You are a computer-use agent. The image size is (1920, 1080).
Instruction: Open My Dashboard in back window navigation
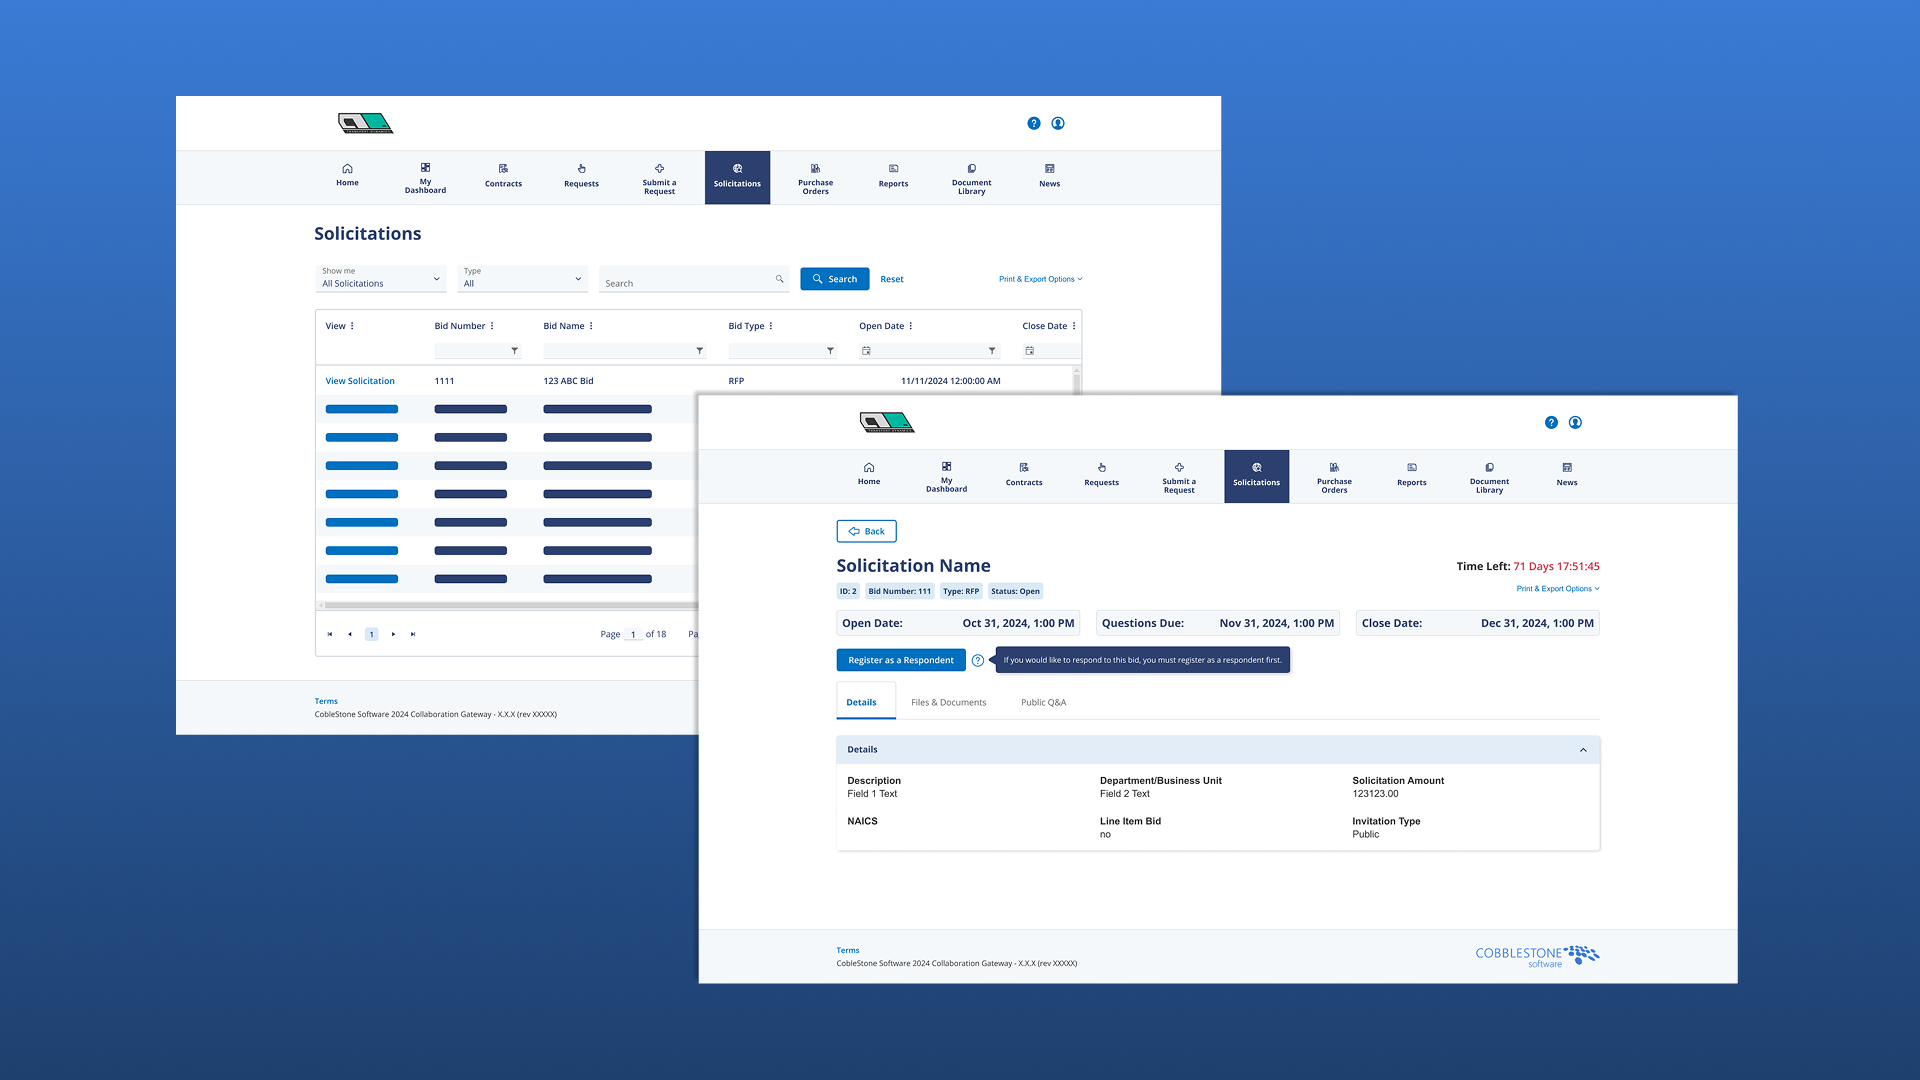click(x=425, y=178)
